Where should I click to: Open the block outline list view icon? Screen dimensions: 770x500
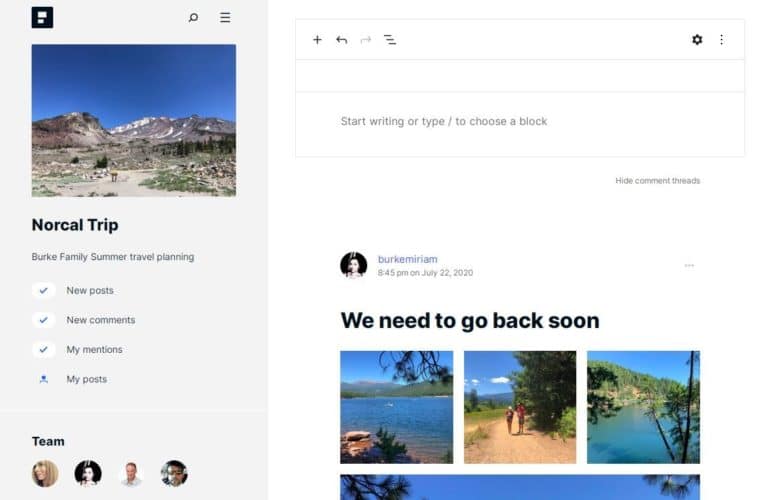(x=390, y=40)
